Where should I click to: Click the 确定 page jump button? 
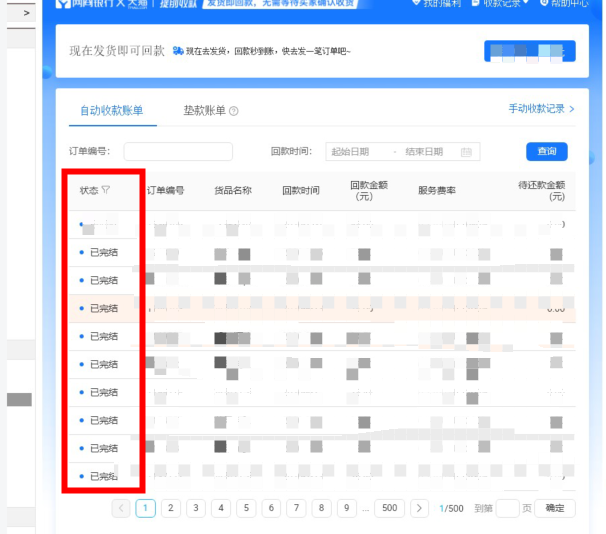pyautogui.click(x=555, y=508)
